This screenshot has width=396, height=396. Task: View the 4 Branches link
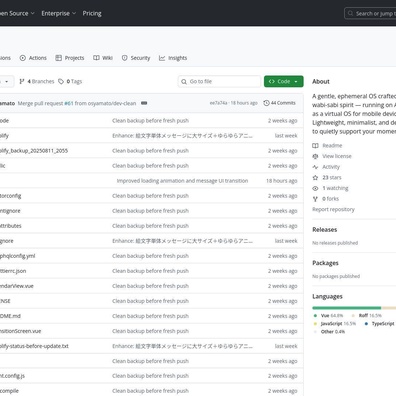(x=37, y=81)
